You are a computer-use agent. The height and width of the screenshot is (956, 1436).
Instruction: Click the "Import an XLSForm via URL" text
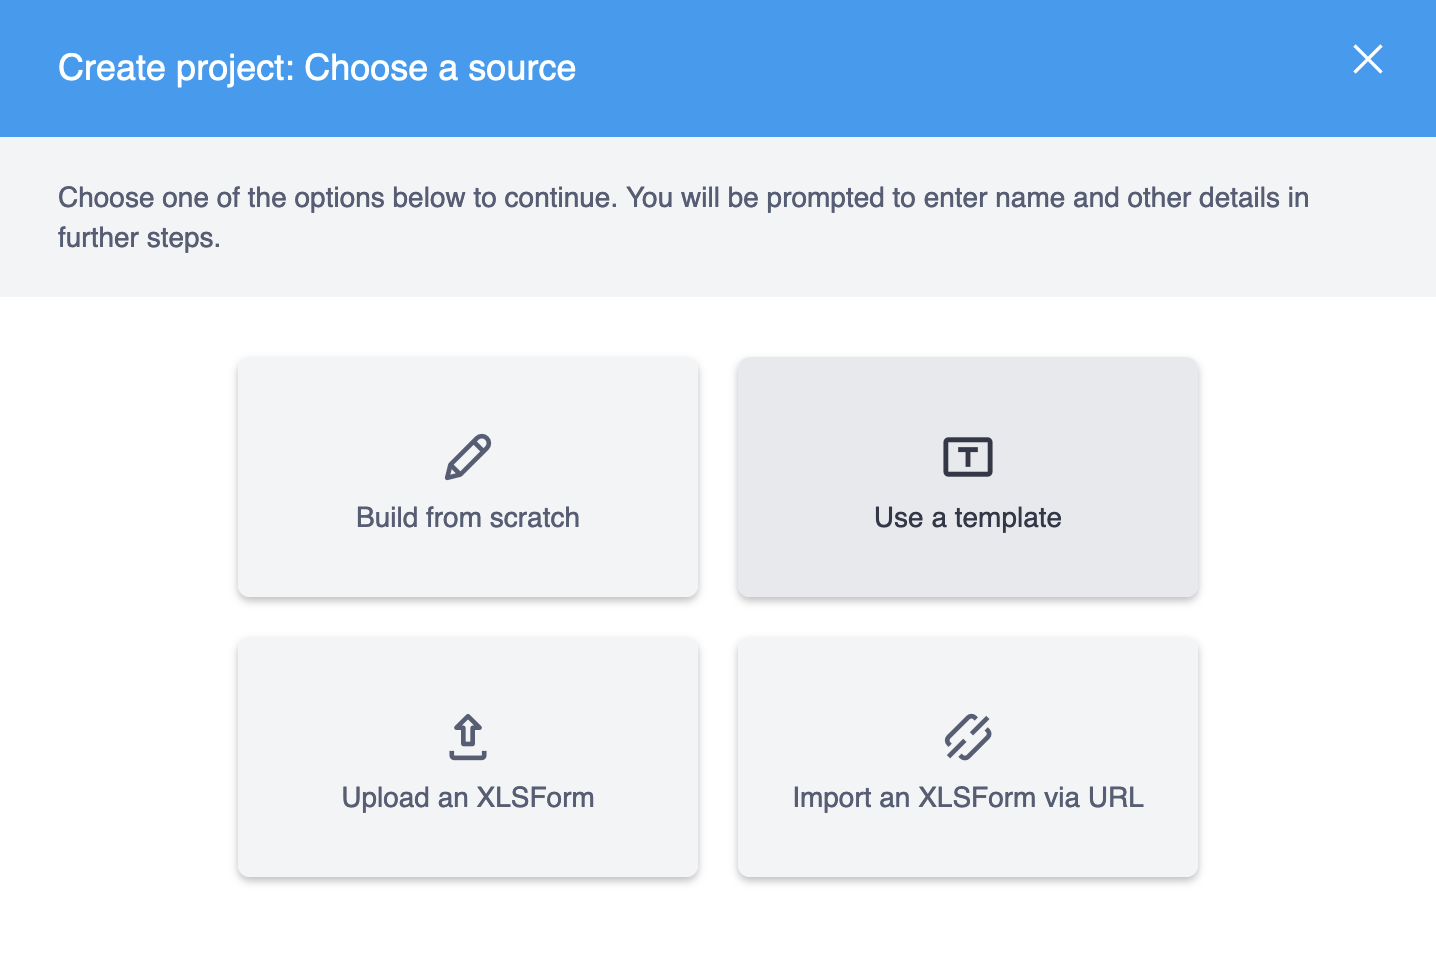(967, 797)
